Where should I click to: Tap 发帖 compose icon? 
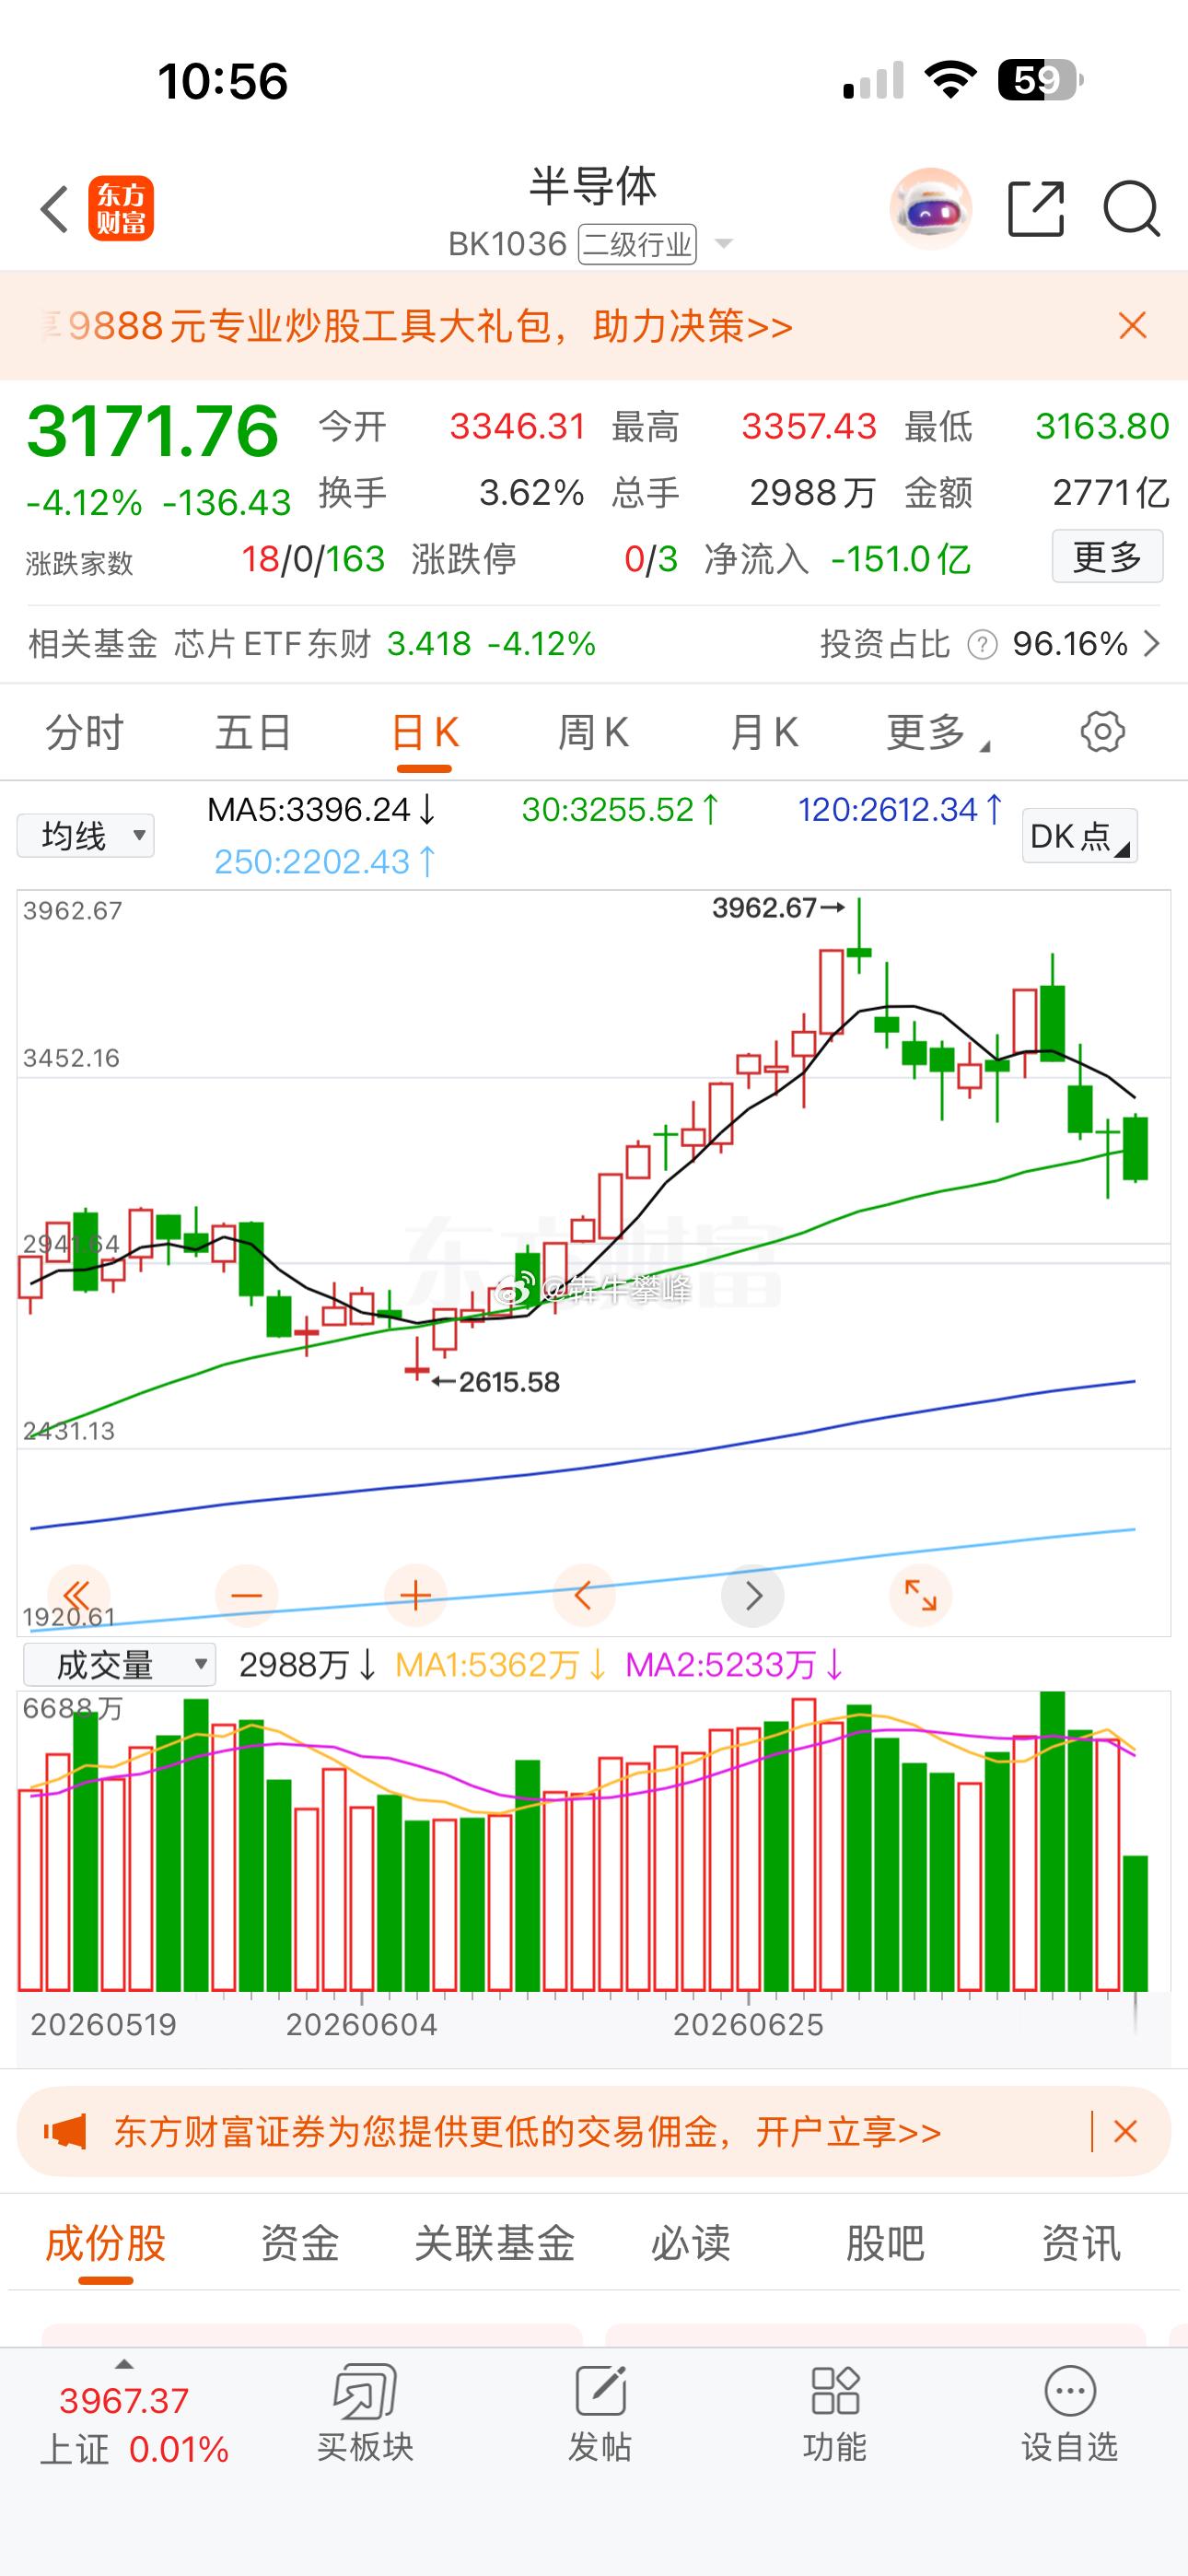(600, 2392)
